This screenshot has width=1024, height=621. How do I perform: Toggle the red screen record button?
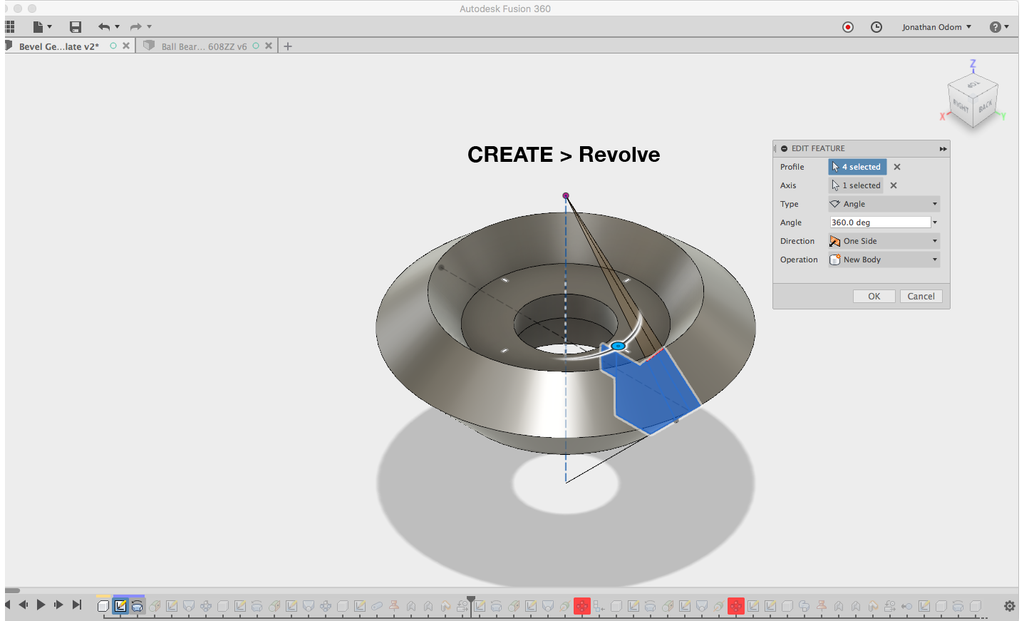[848, 27]
